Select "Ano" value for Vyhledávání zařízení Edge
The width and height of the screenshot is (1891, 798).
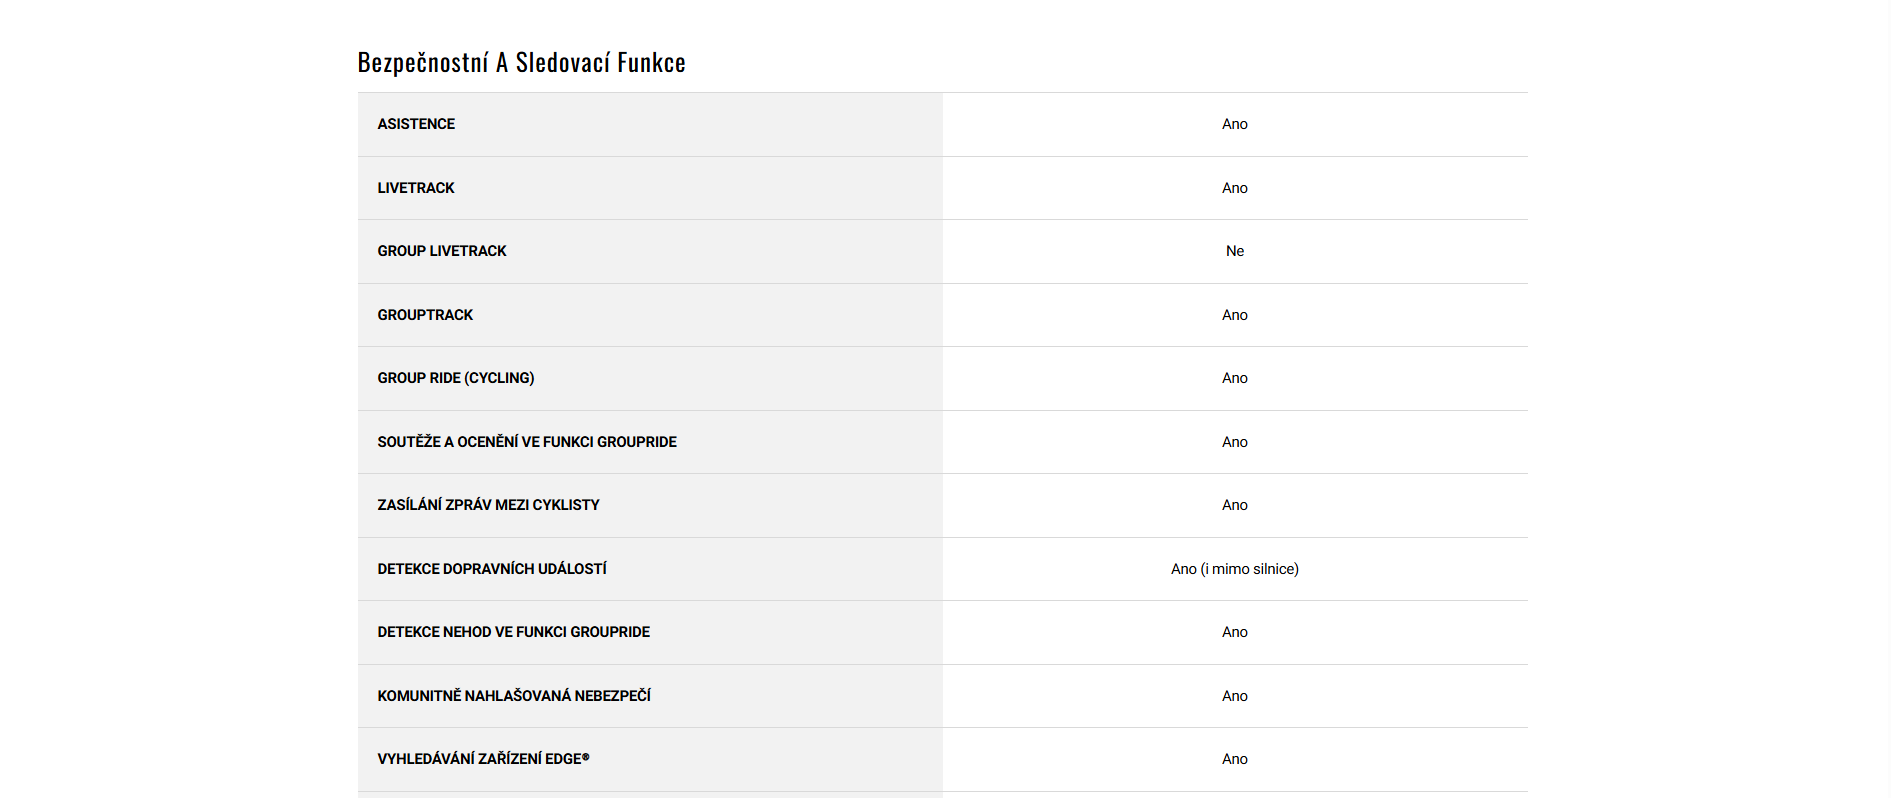click(1235, 759)
